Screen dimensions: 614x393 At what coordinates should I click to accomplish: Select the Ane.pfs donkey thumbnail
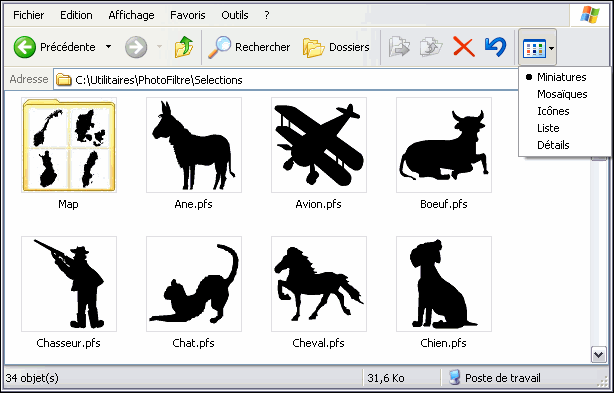[x=194, y=145]
